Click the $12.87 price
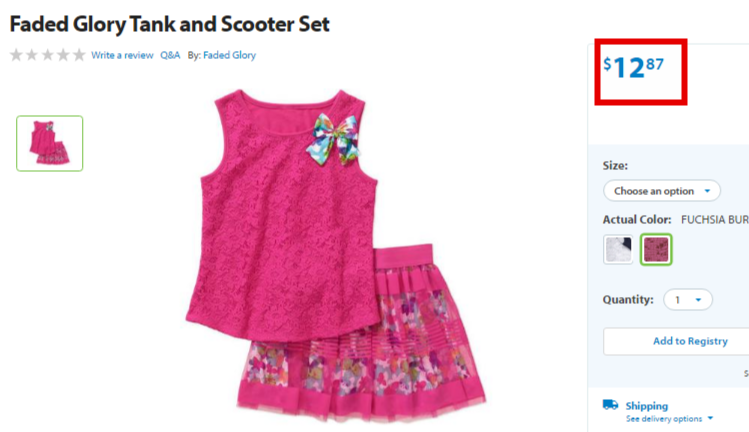 (x=633, y=67)
